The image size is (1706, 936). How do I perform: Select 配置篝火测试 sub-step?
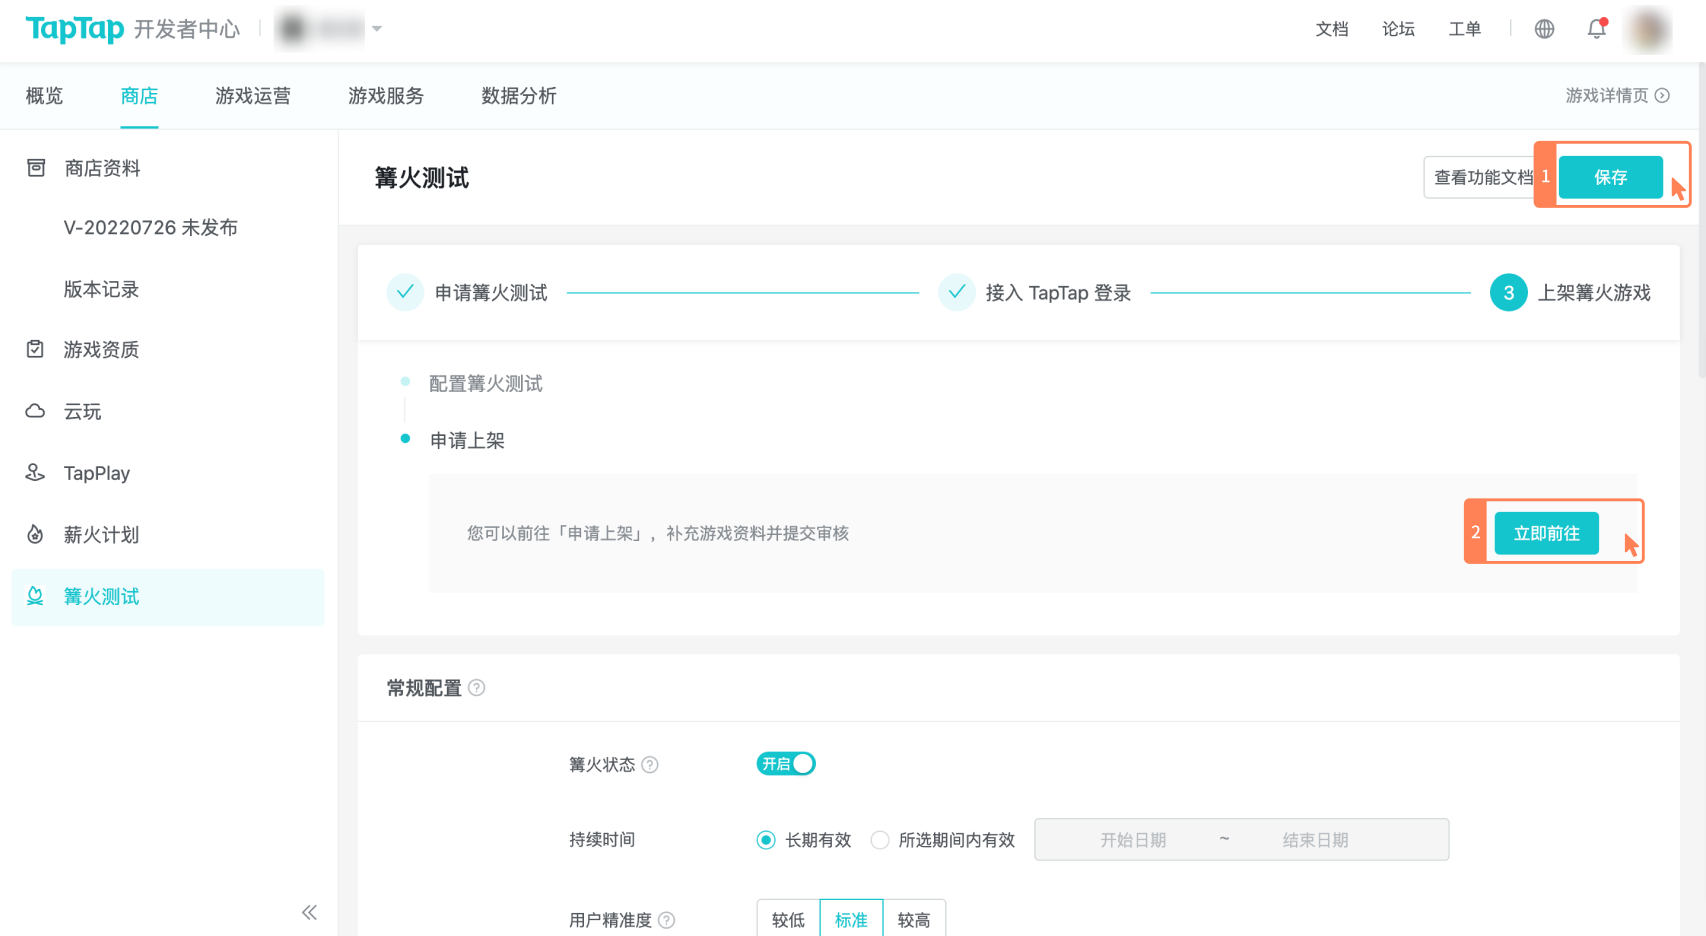[x=486, y=384]
